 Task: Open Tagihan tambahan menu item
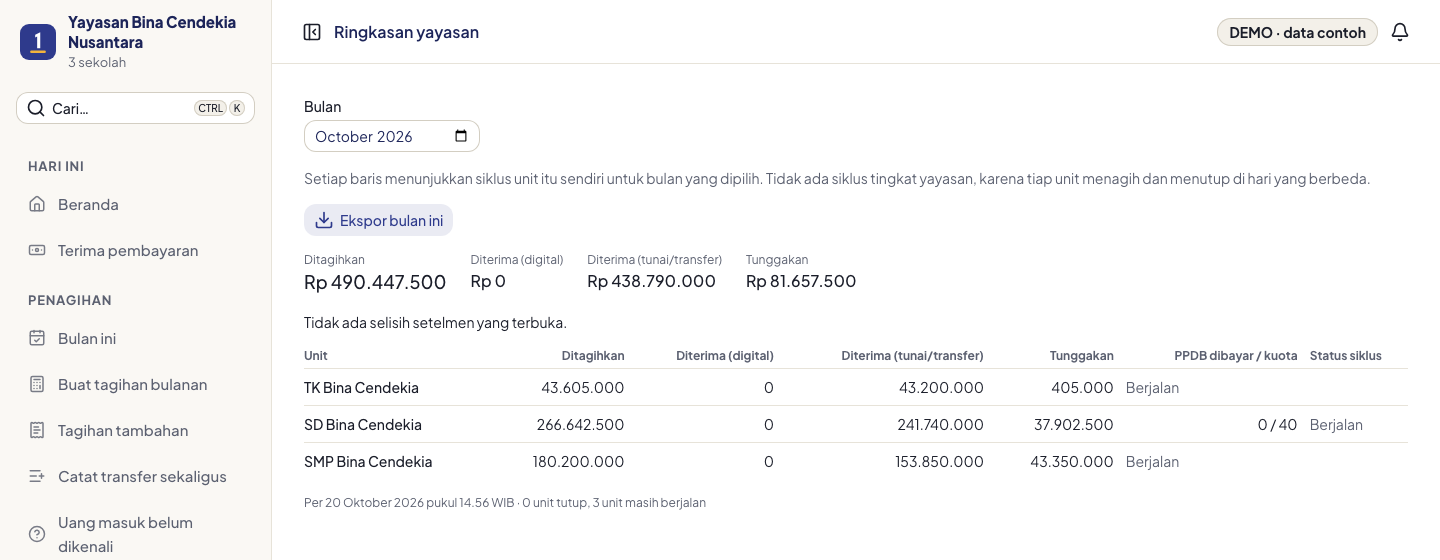pyautogui.click(x=135, y=430)
